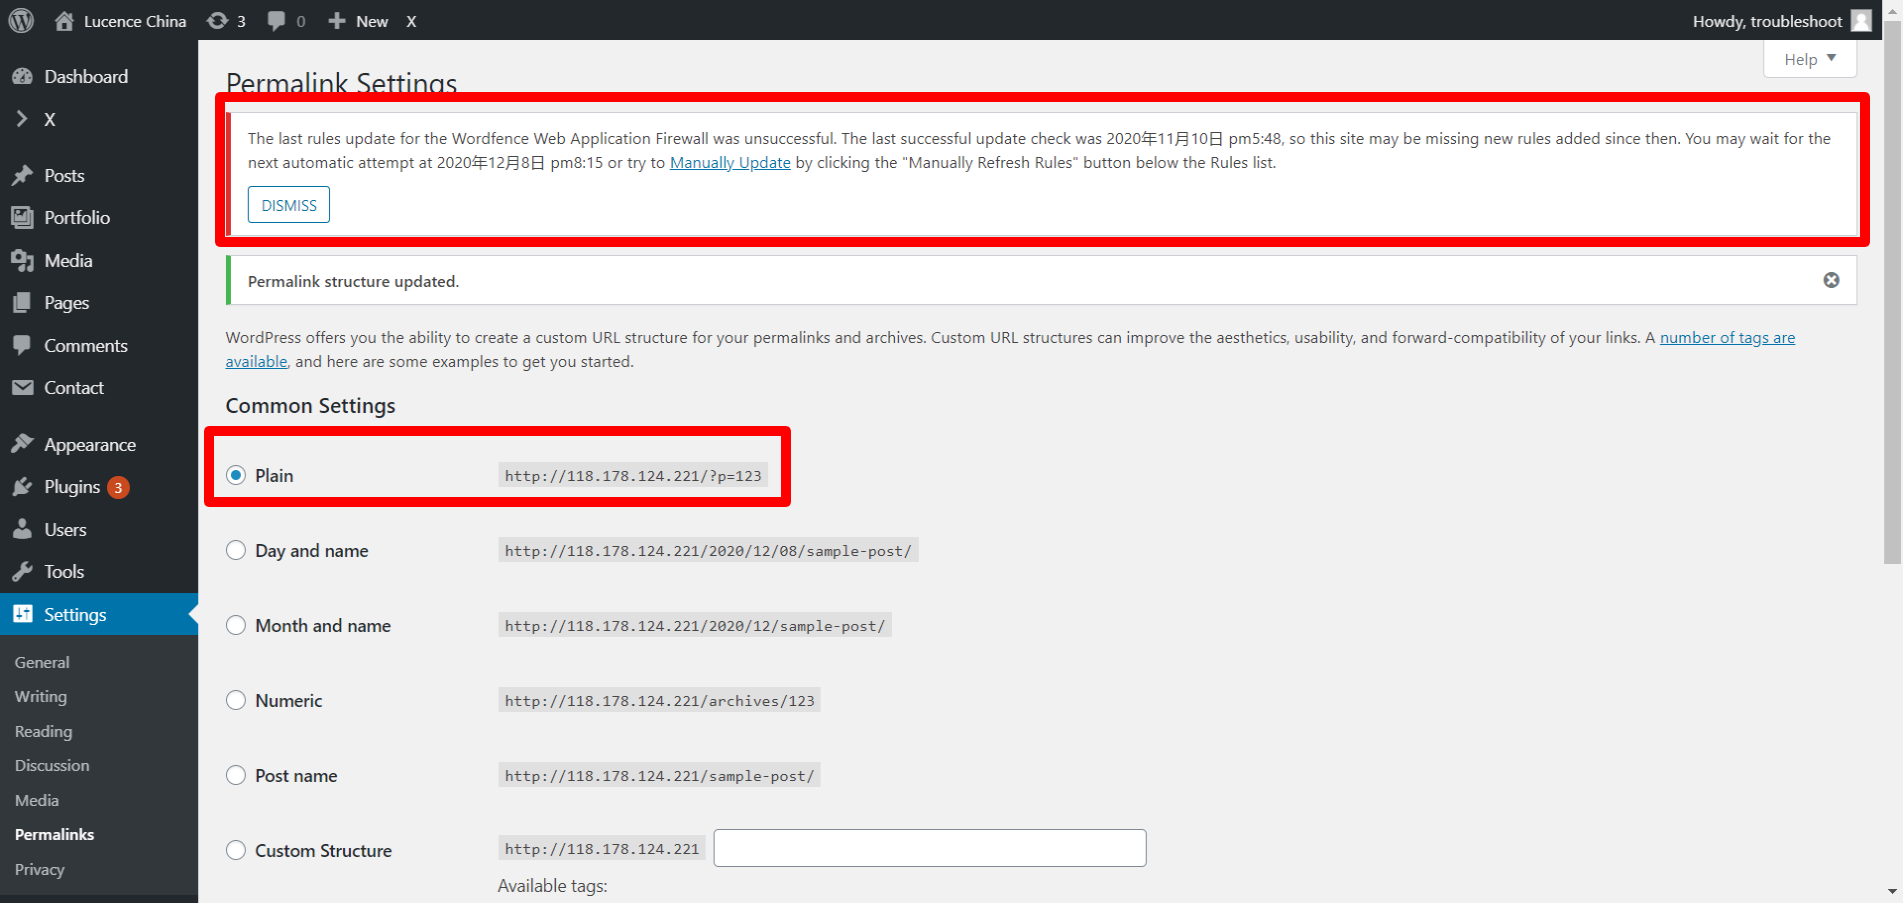Open Reading settings submenu item
This screenshot has height=903, width=1903.
[x=43, y=731]
